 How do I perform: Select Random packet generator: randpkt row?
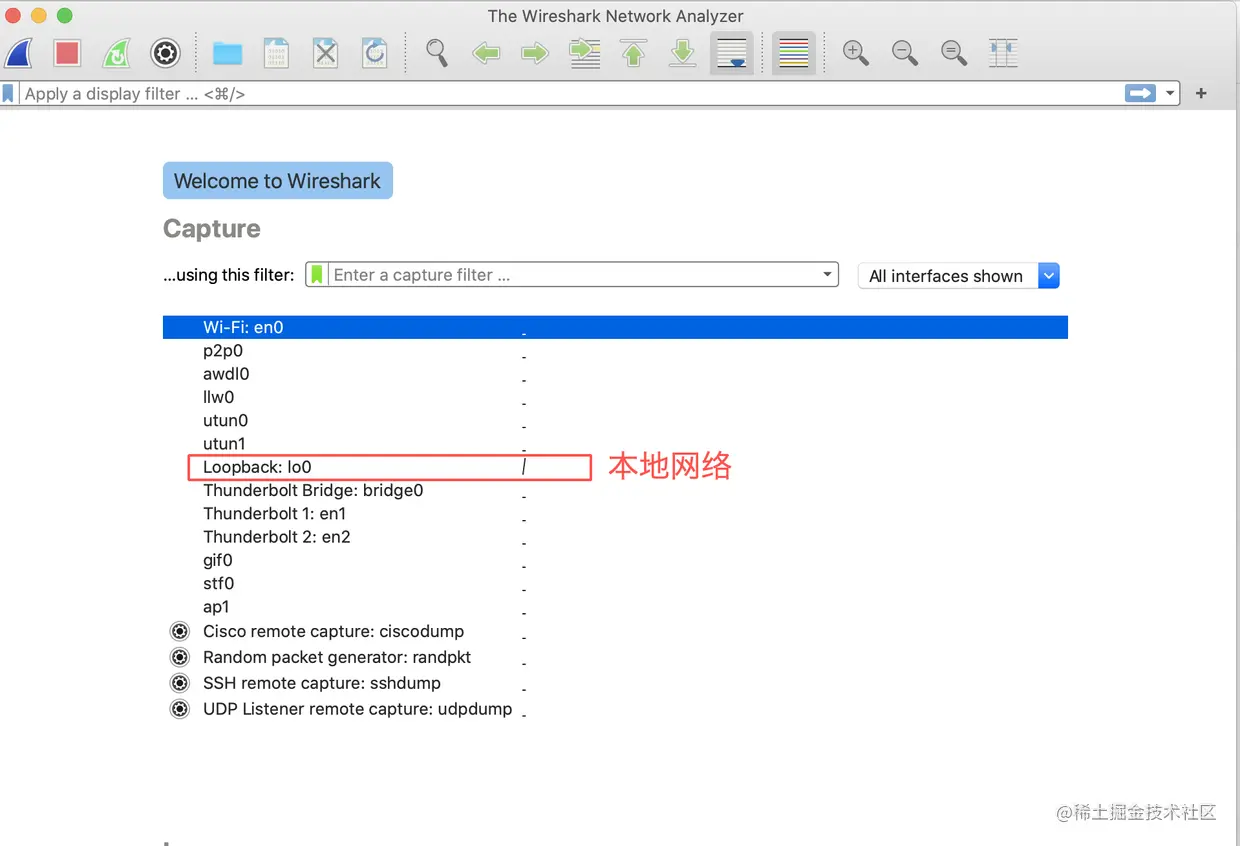pyautogui.click(x=615, y=657)
